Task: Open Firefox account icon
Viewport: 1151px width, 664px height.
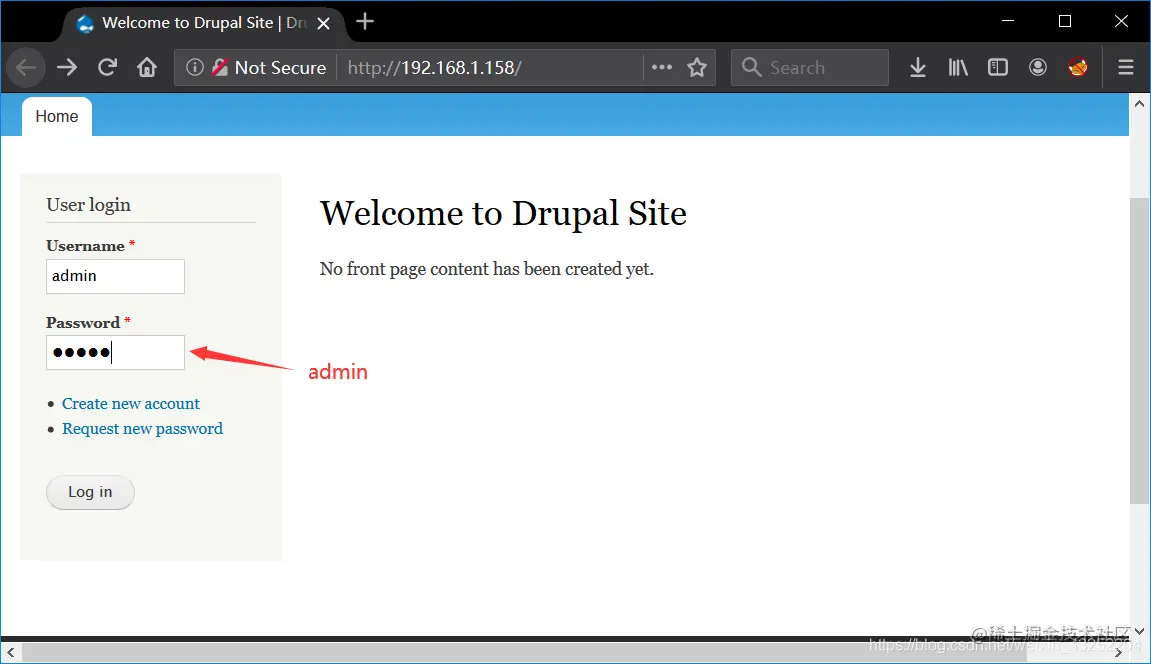Action: click(x=1037, y=68)
